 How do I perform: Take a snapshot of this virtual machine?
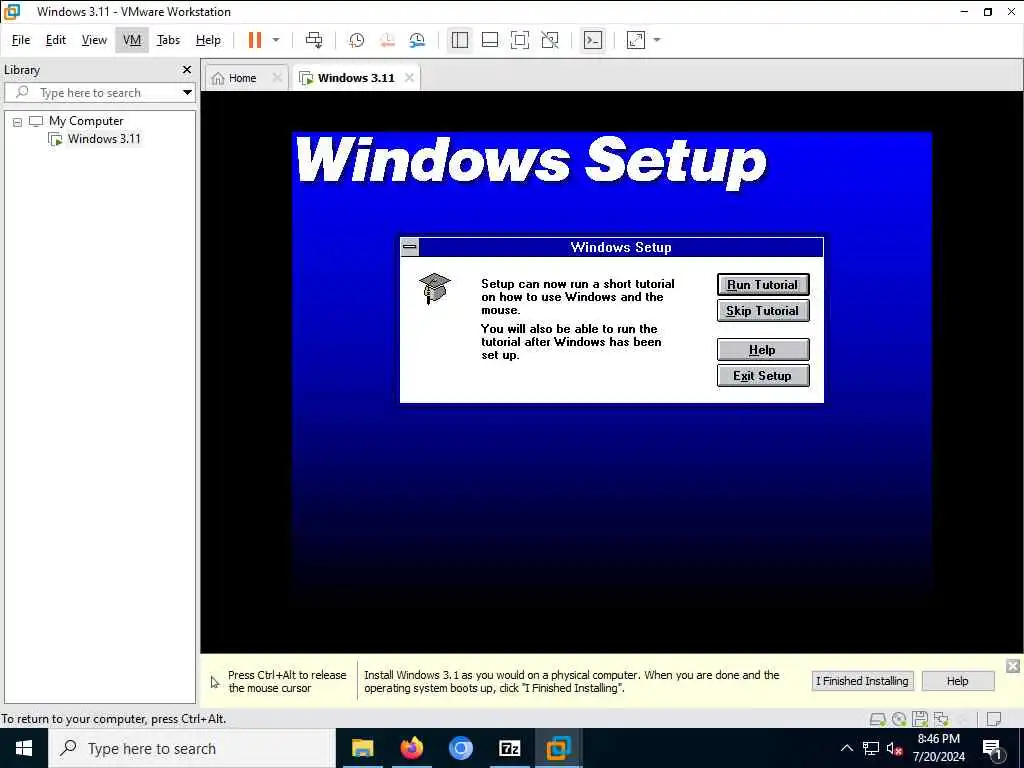click(357, 40)
